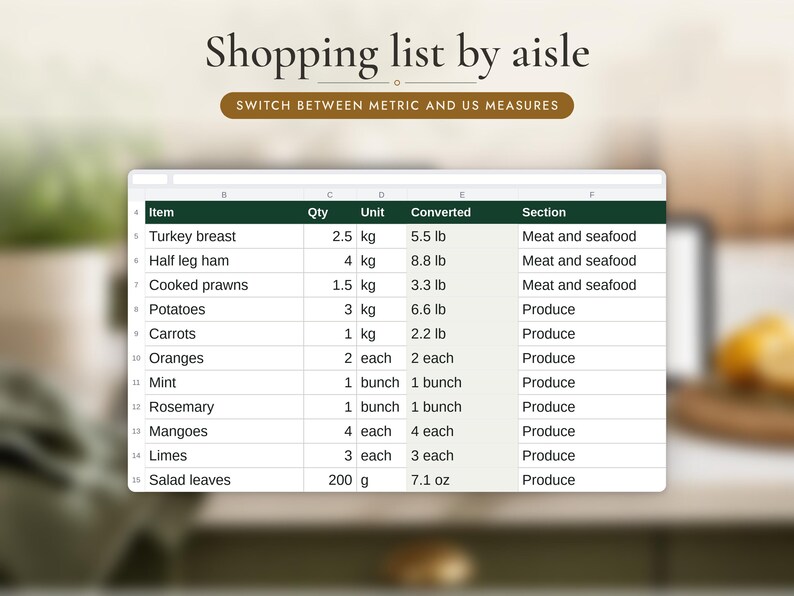
Task: Click the 'kg' unit for Carrots
Action: pos(382,334)
